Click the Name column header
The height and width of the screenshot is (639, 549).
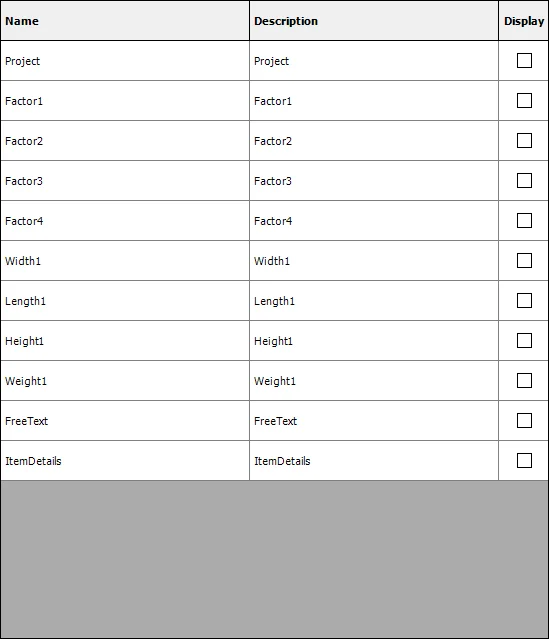(x=125, y=21)
